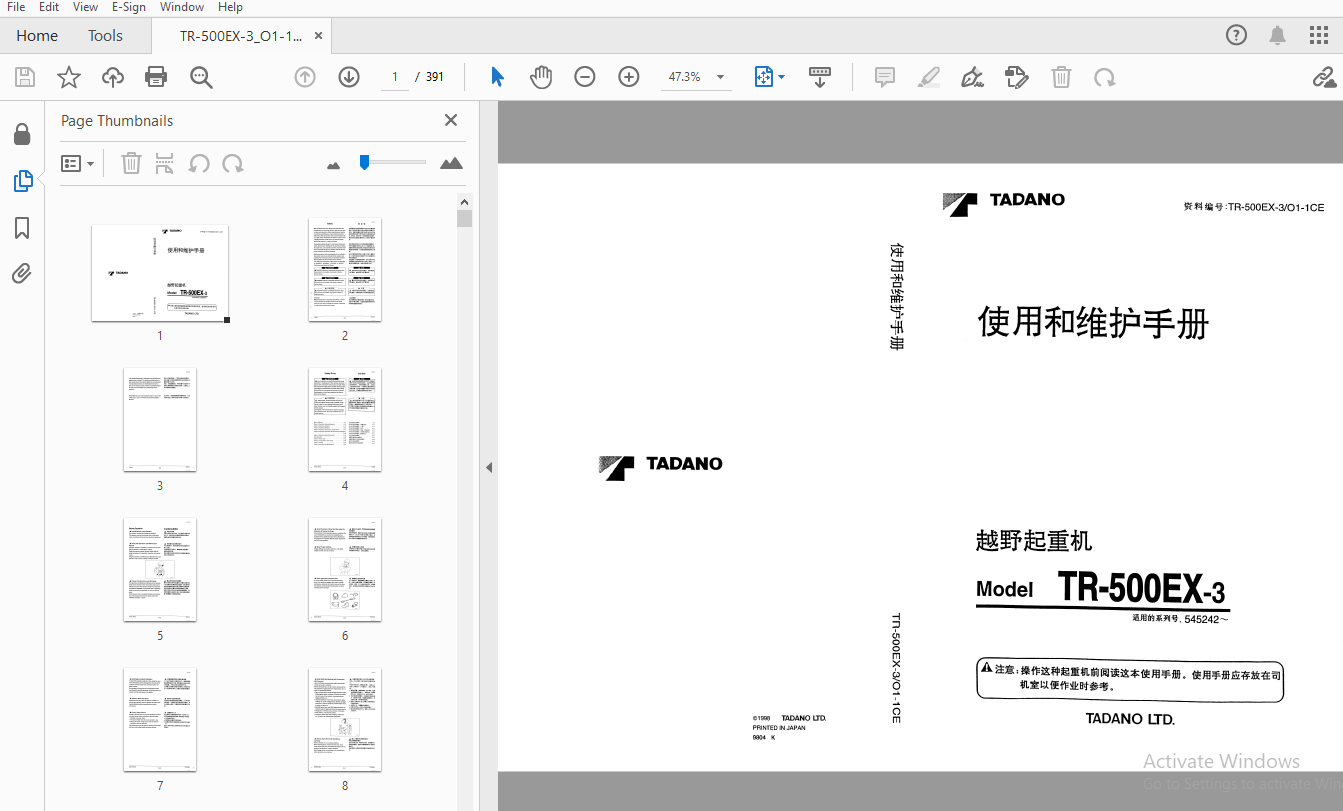Add file to starred bookmarks
The image size is (1343, 811).
click(x=69, y=77)
